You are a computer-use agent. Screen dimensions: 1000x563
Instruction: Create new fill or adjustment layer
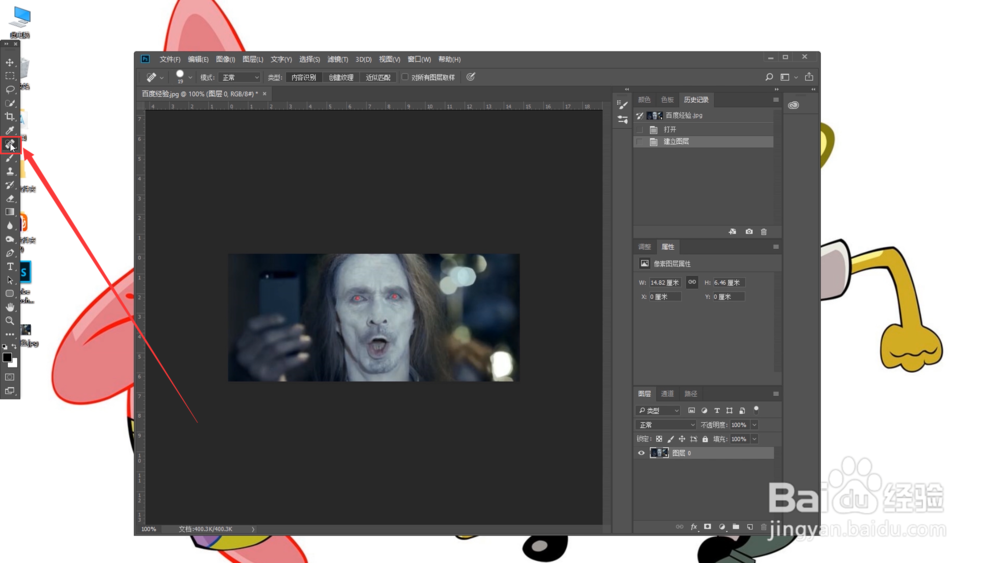(721, 527)
